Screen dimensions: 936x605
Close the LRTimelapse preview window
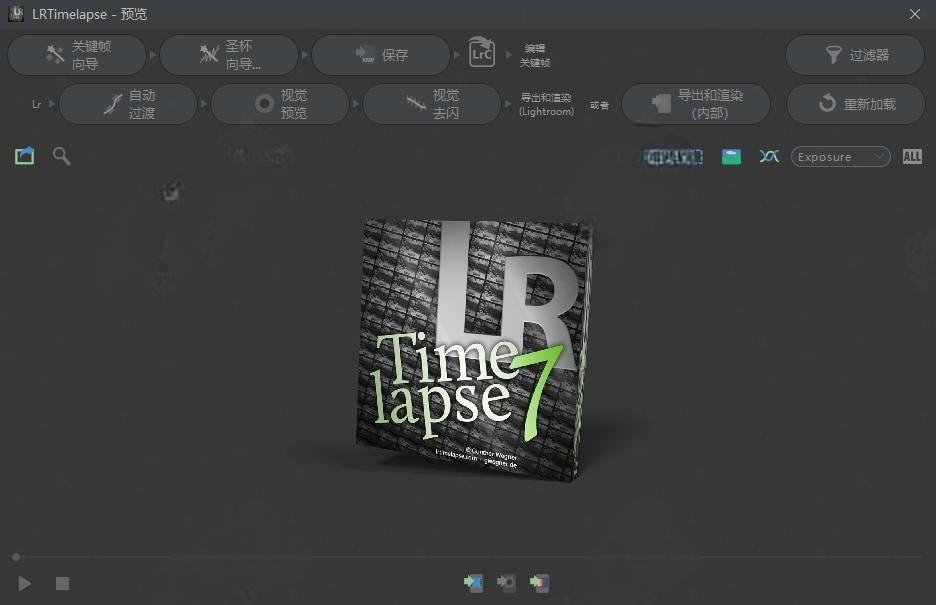pos(915,14)
